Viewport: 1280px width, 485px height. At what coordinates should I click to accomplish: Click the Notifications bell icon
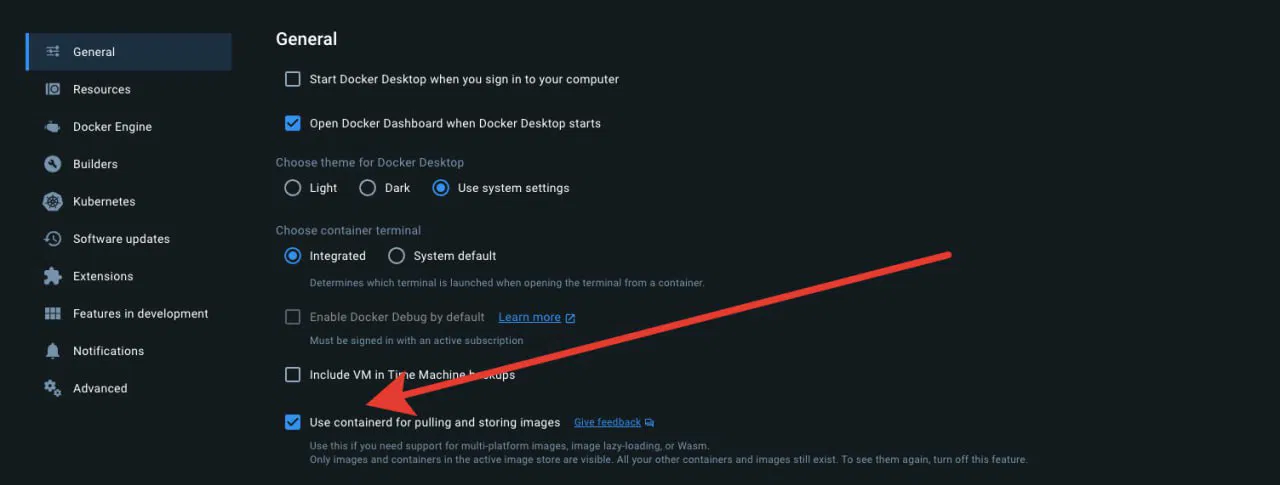53,351
